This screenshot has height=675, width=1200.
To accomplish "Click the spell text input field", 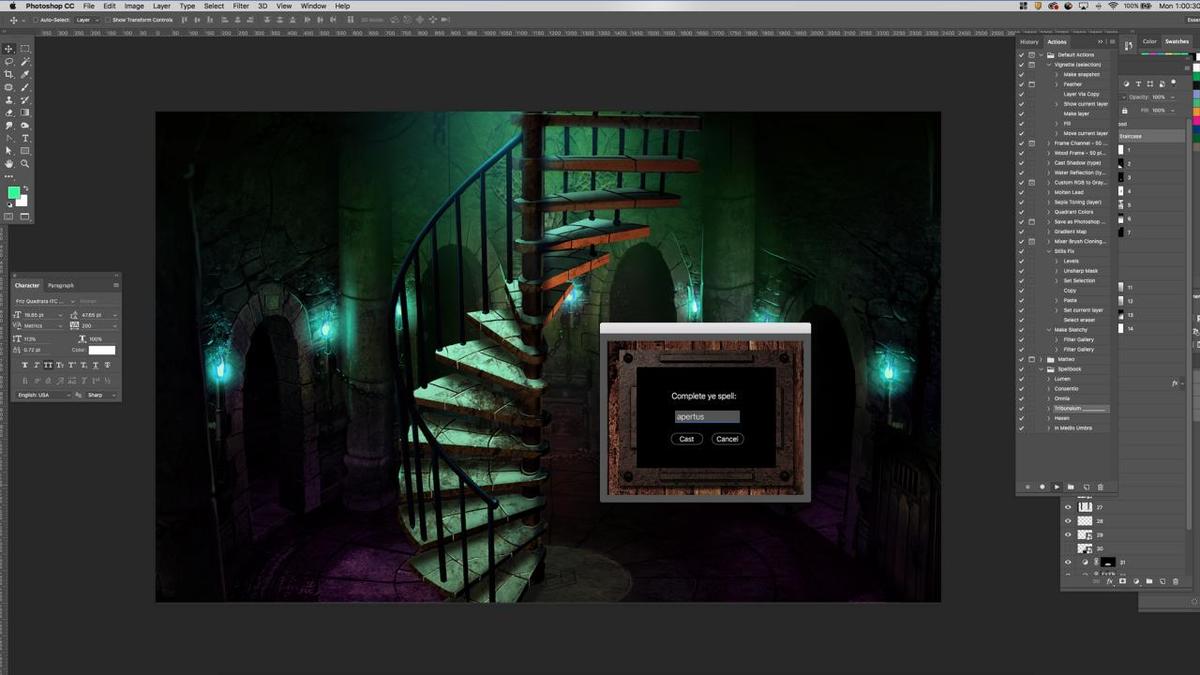I will pos(707,416).
